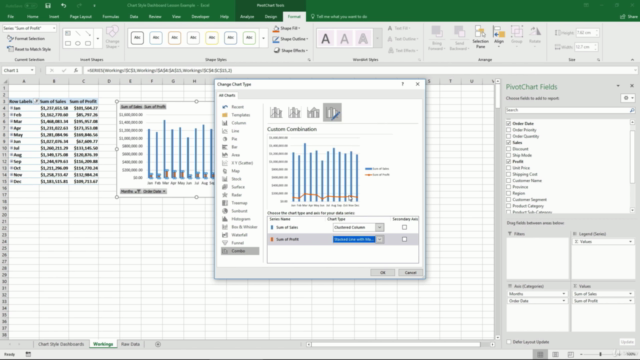Screen dimensions: 640x360
Task: Click the Share button
Action: (629, 17)
